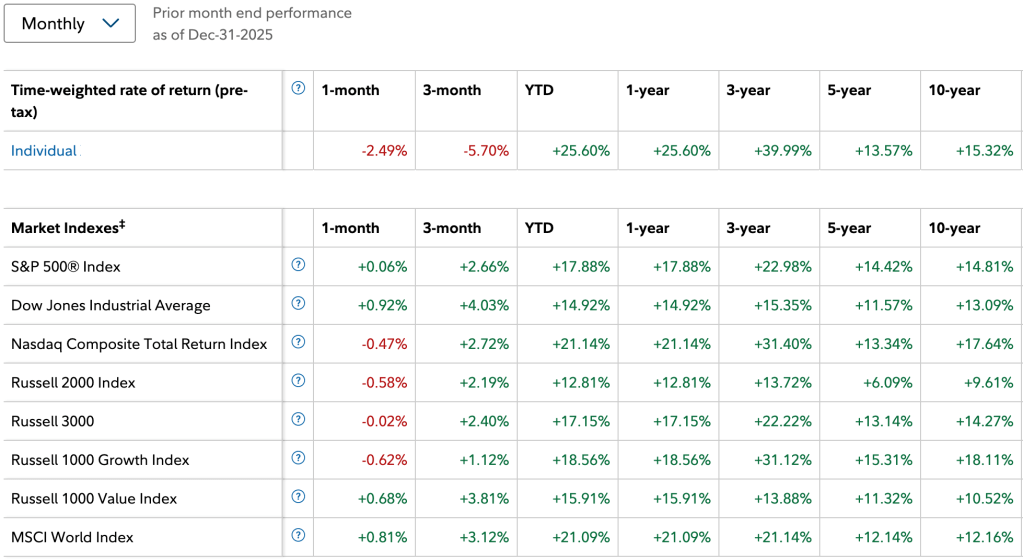Click help icon beside MSCI World Index
The width and height of the screenshot is (1023, 560).
click(298, 535)
